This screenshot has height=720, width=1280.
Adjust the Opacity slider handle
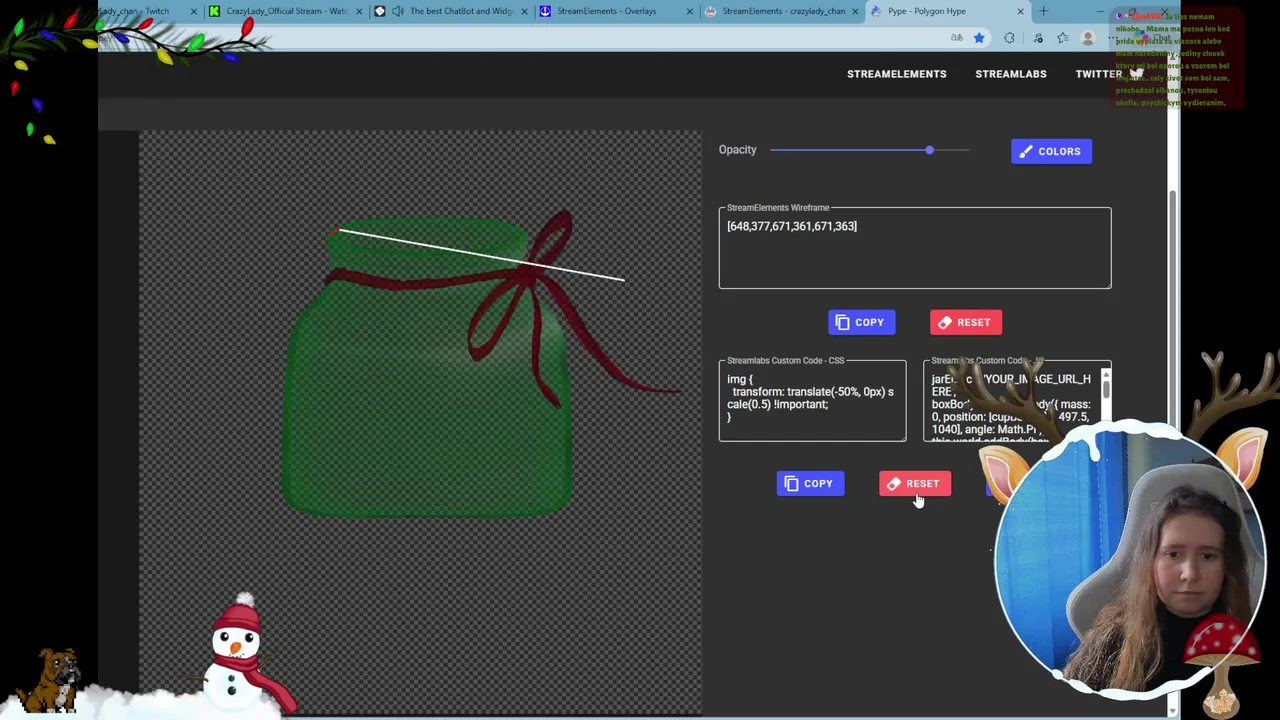(x=929, y=150)
